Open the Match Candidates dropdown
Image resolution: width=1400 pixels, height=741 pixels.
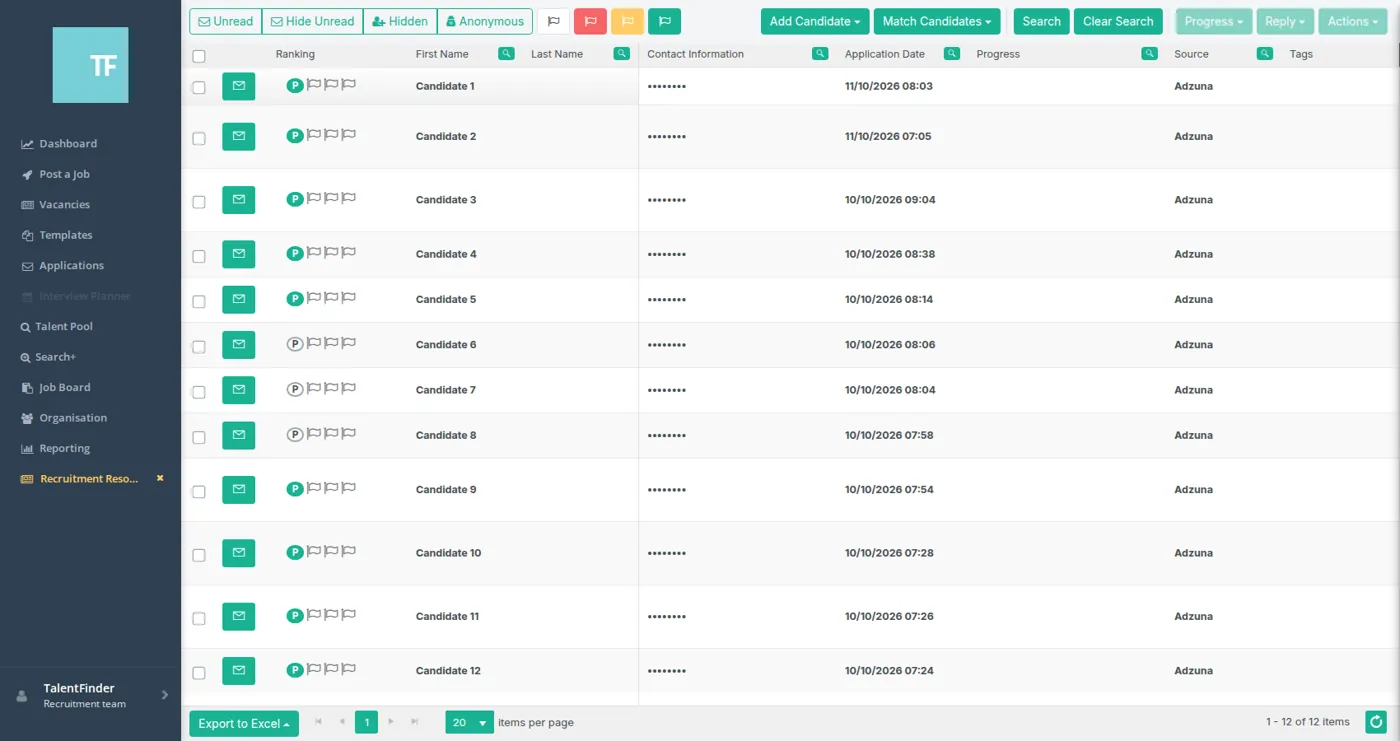pos(937,21)
